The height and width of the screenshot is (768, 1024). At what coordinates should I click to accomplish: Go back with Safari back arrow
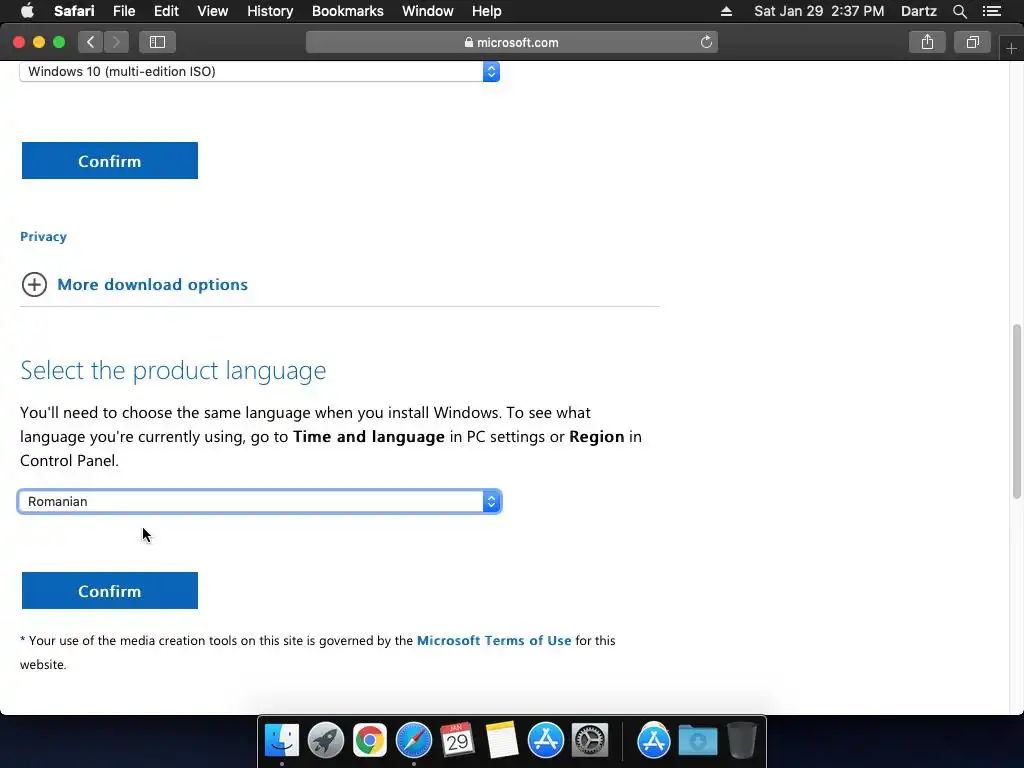pos(91,42)
